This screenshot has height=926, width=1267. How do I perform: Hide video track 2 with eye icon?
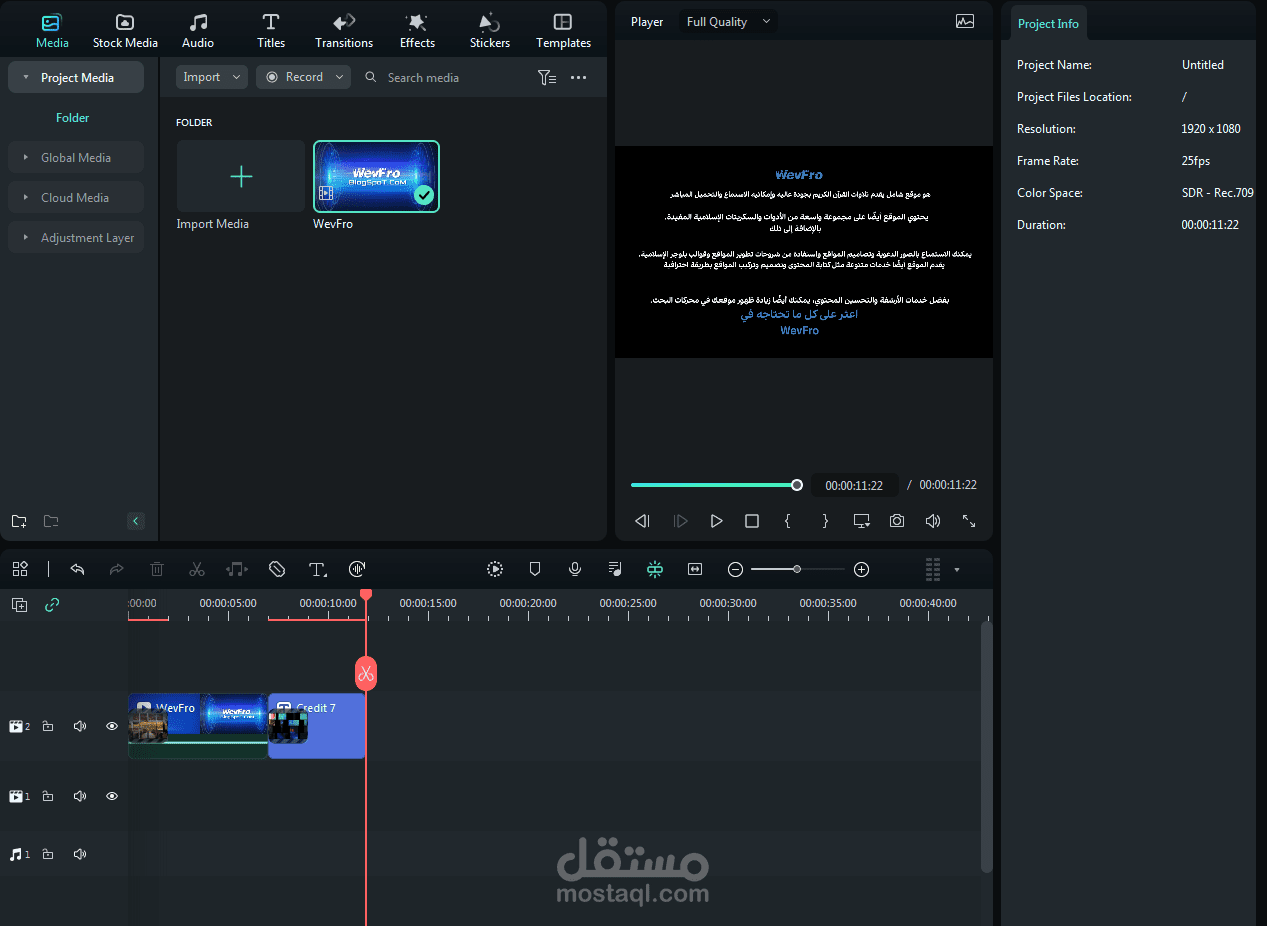click(x=112, y=726)
